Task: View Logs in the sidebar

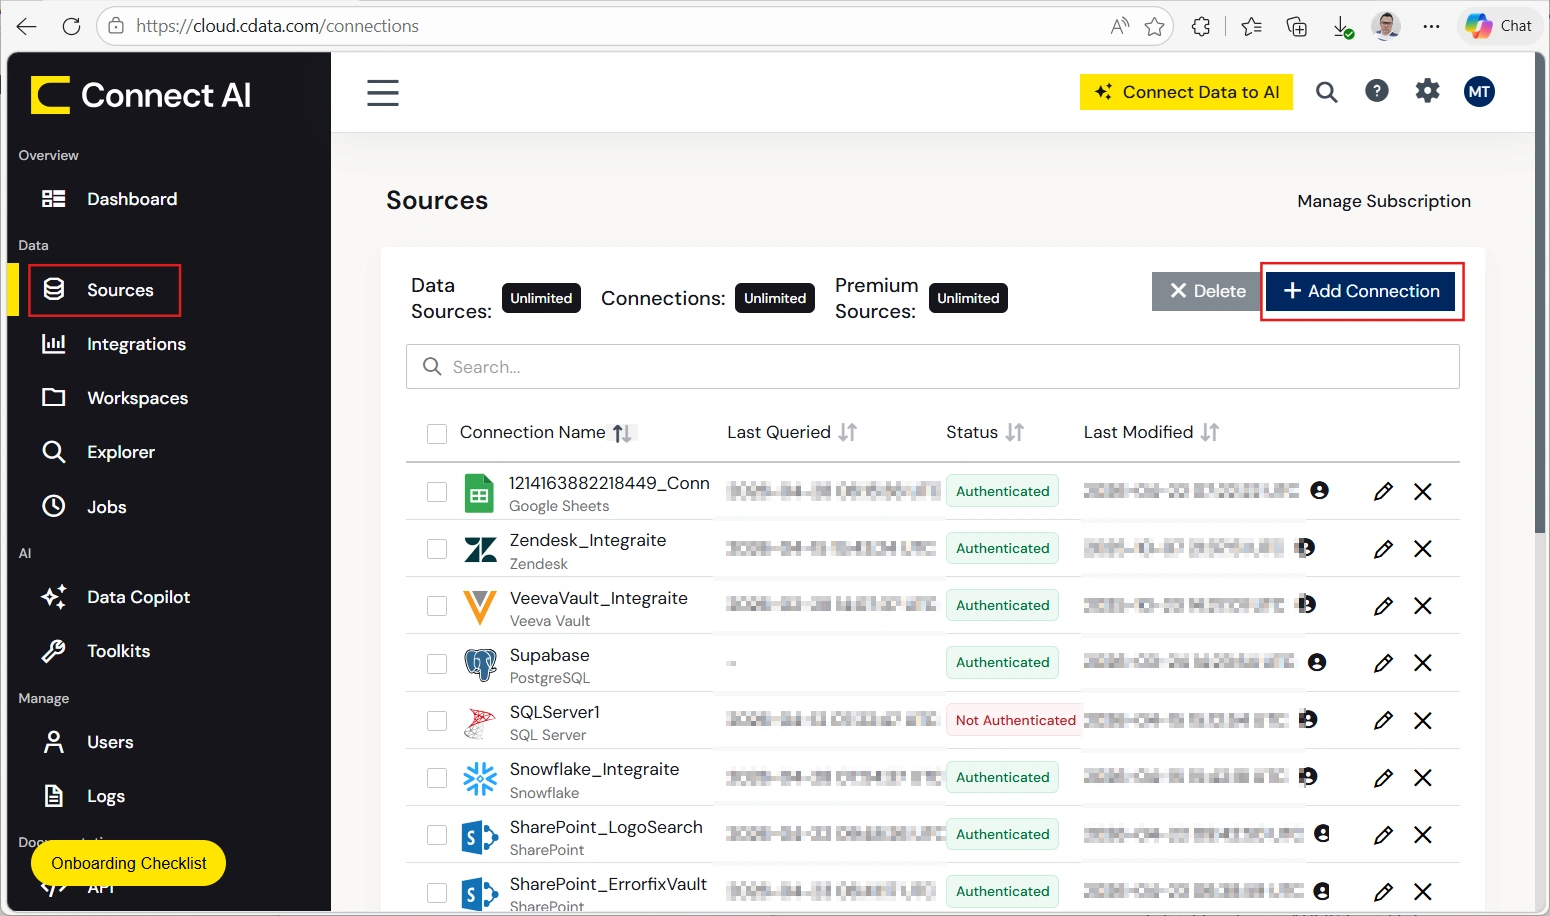Action: tap(83, 796)
